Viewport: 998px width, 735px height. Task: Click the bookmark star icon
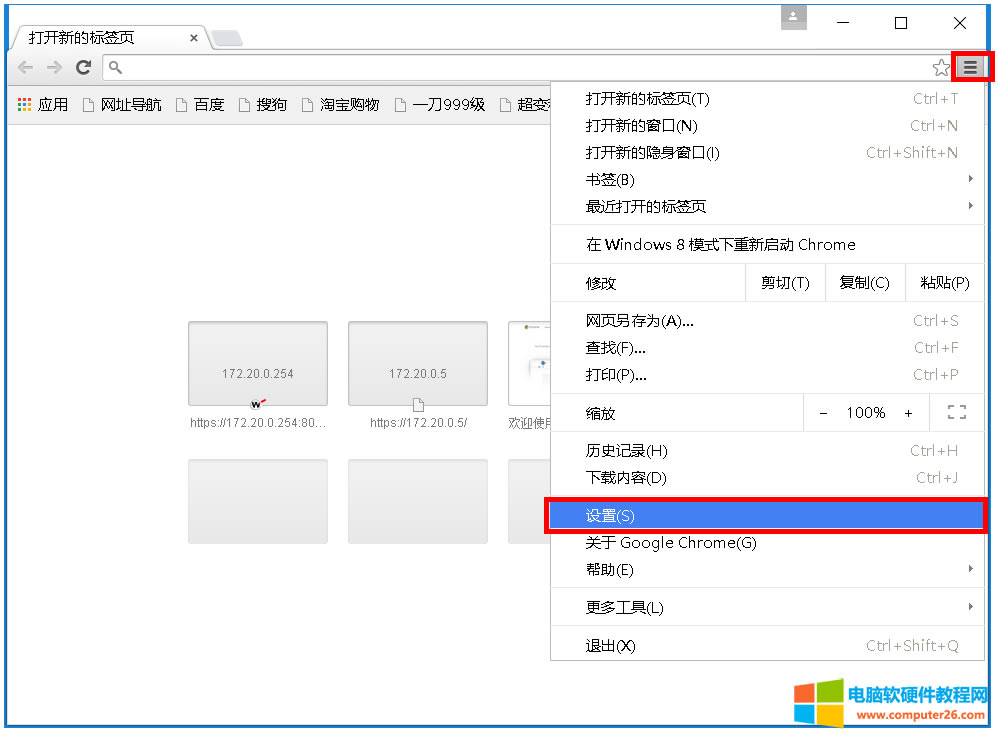point(940,68)
